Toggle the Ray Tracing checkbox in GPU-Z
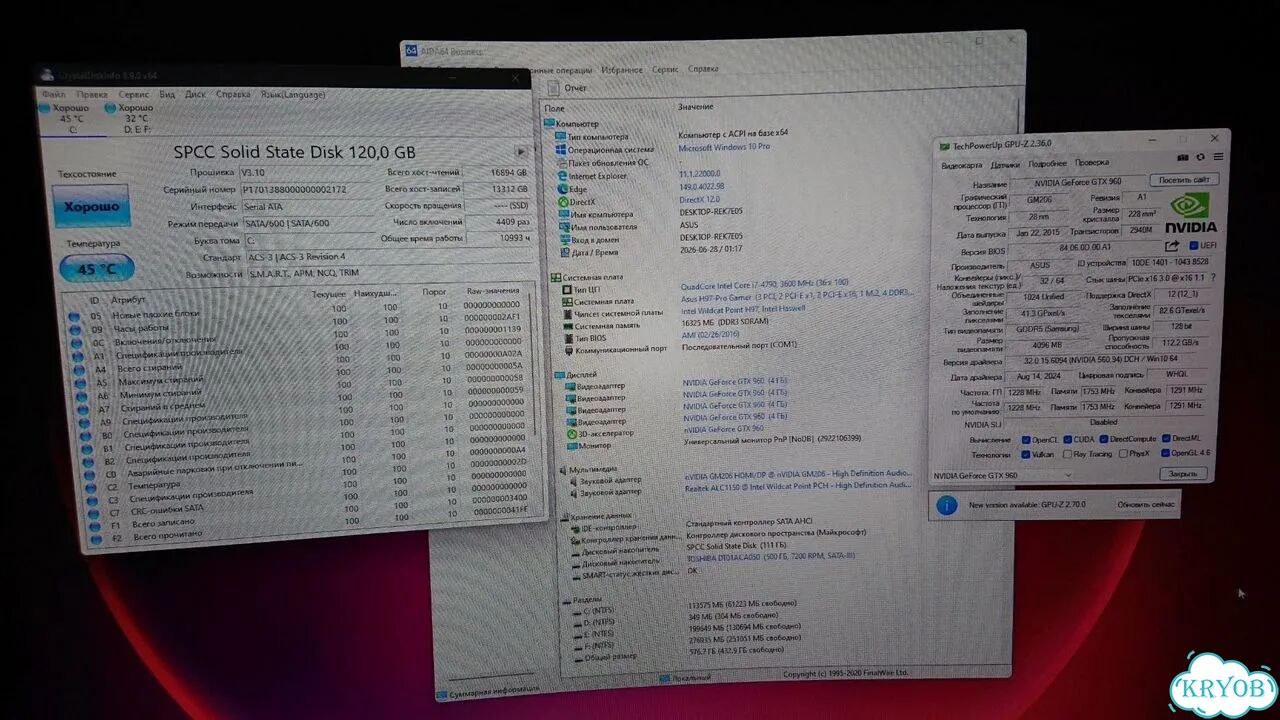 [1067, 454]
